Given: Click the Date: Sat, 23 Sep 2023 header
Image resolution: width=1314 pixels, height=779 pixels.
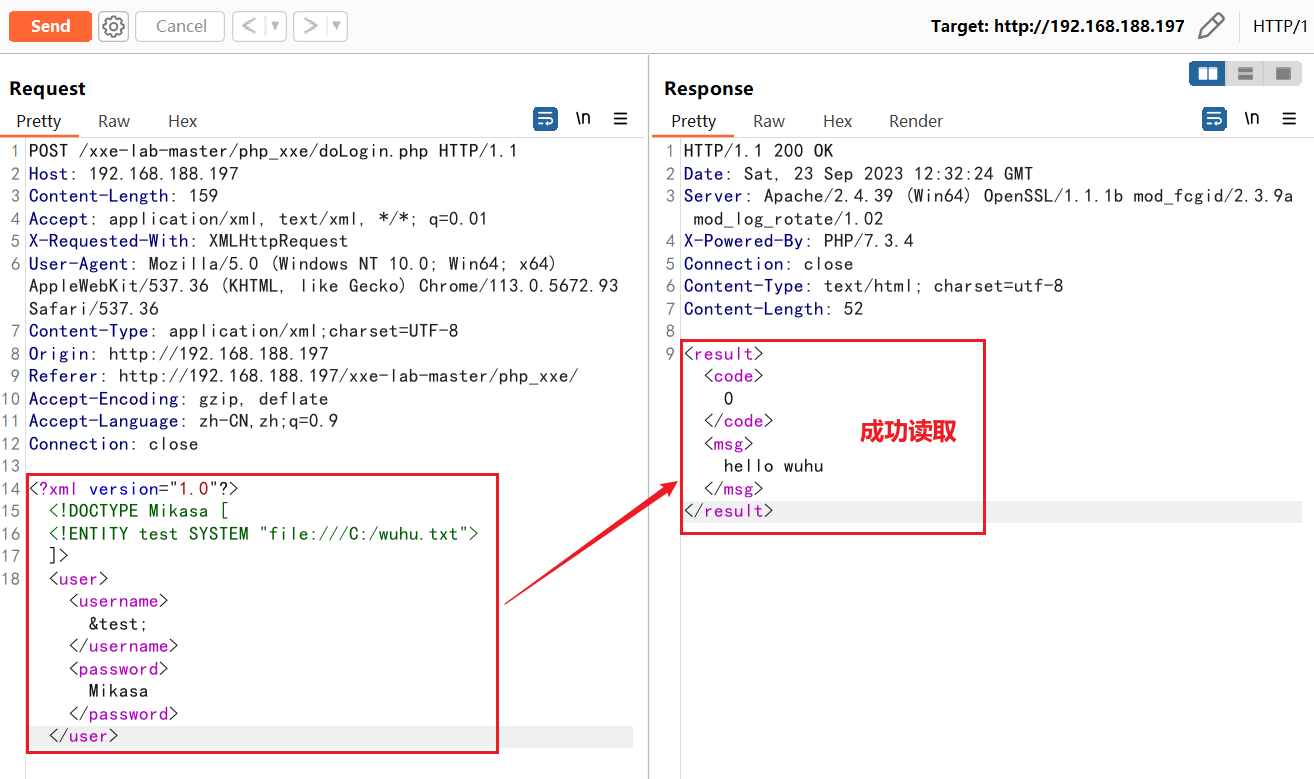Looking at the screenshot, I should [858, 174].
